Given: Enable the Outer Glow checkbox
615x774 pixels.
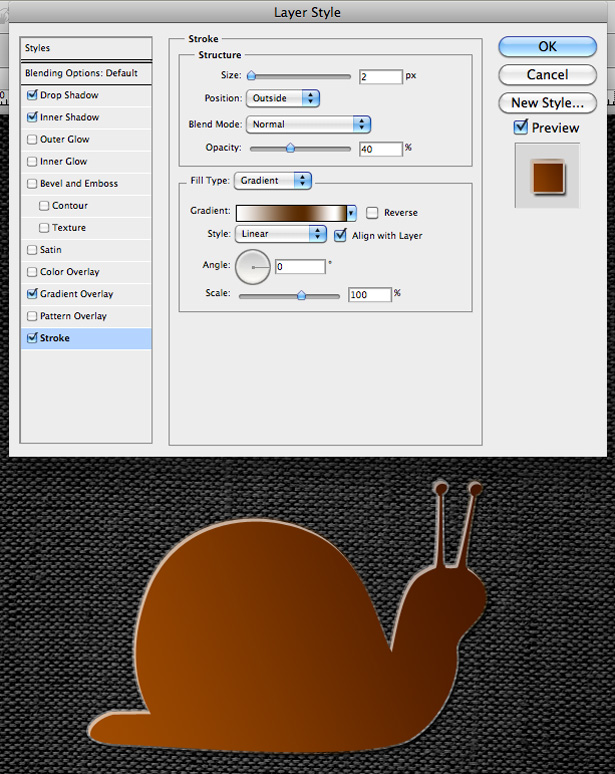Looking at the screenshot, I should pos(32,139).
